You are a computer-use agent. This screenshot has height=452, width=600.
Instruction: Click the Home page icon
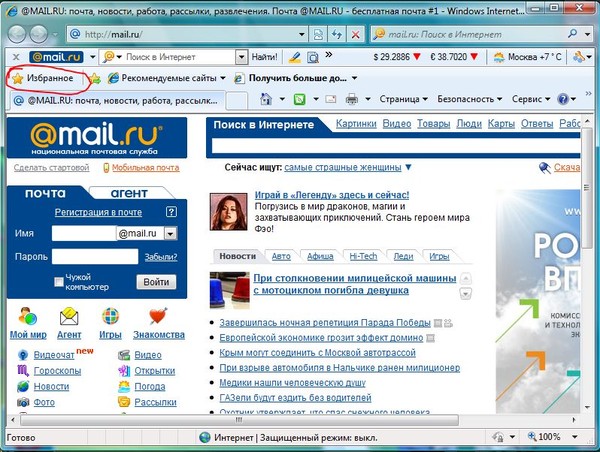point(266,99)
